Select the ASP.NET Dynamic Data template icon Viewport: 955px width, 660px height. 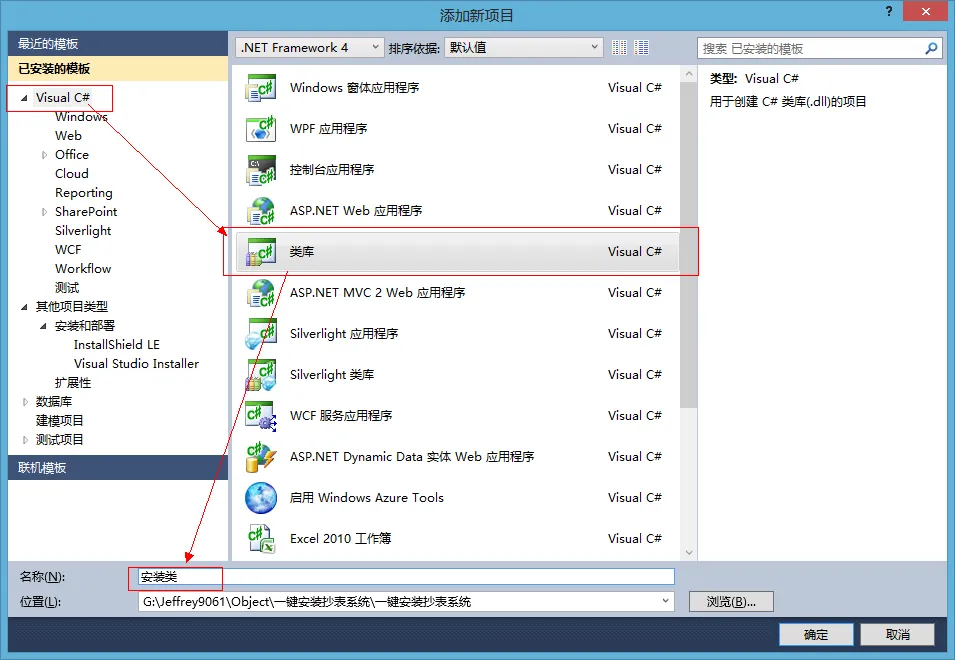pos(261,457)
